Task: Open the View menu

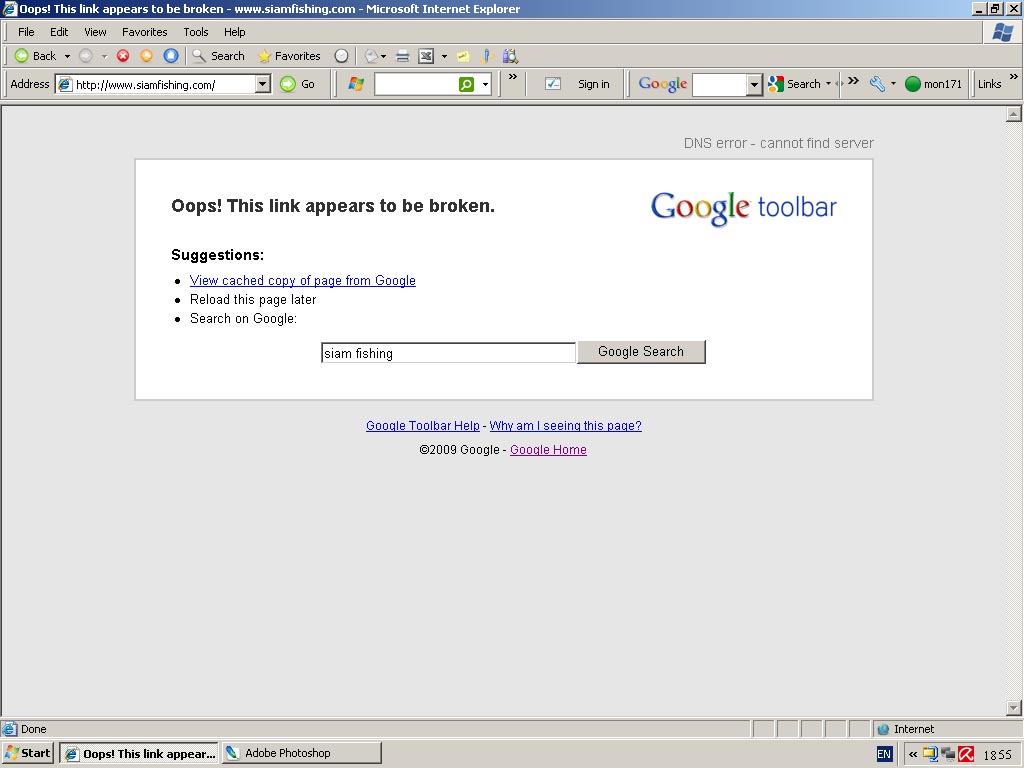Action: click(x=95, y=32)
